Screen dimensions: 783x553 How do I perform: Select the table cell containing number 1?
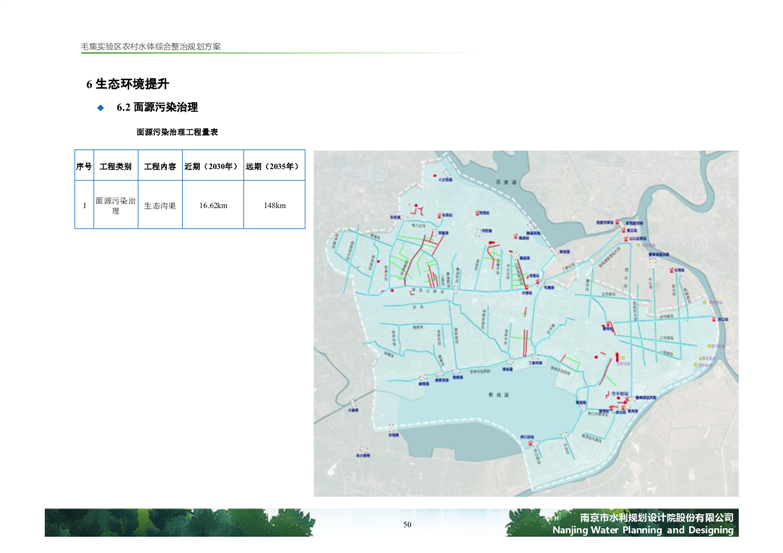click(x=84, y=206)
